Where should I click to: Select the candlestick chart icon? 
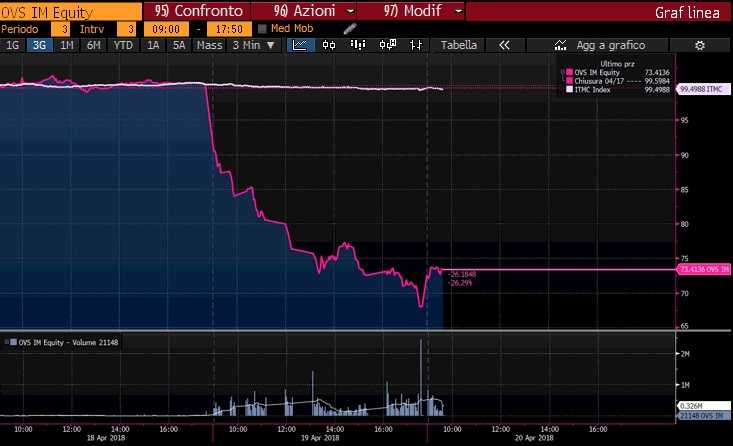329,45
